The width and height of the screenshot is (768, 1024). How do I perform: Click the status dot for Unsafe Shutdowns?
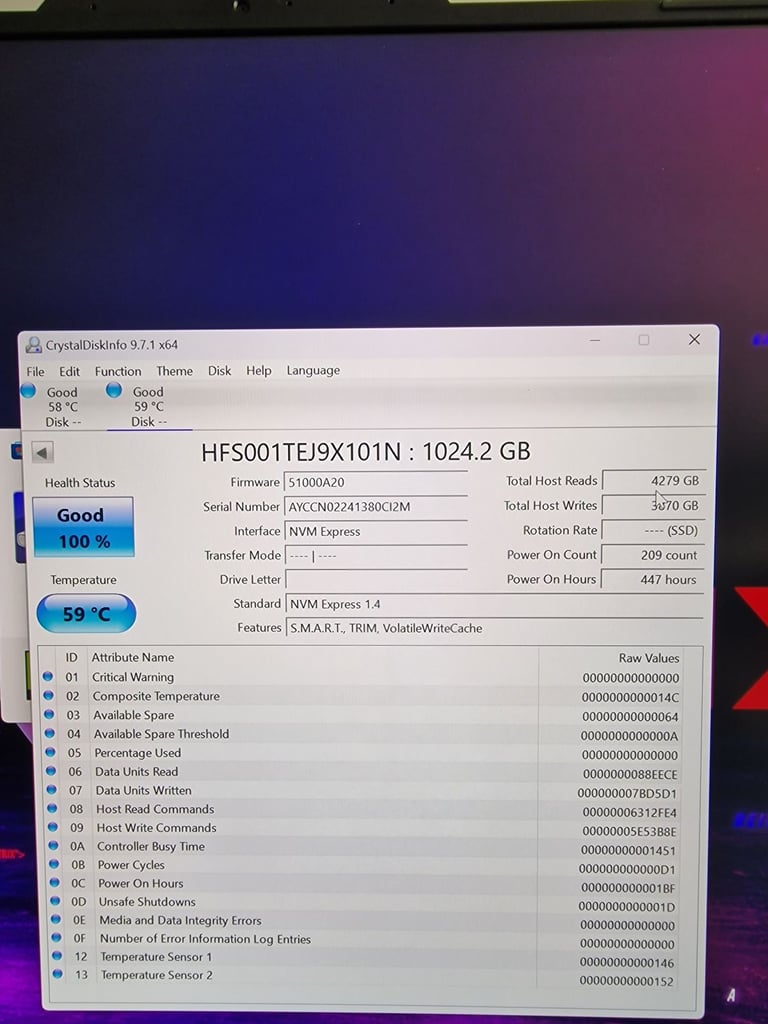pyautogui.click(x=56, y=901)
